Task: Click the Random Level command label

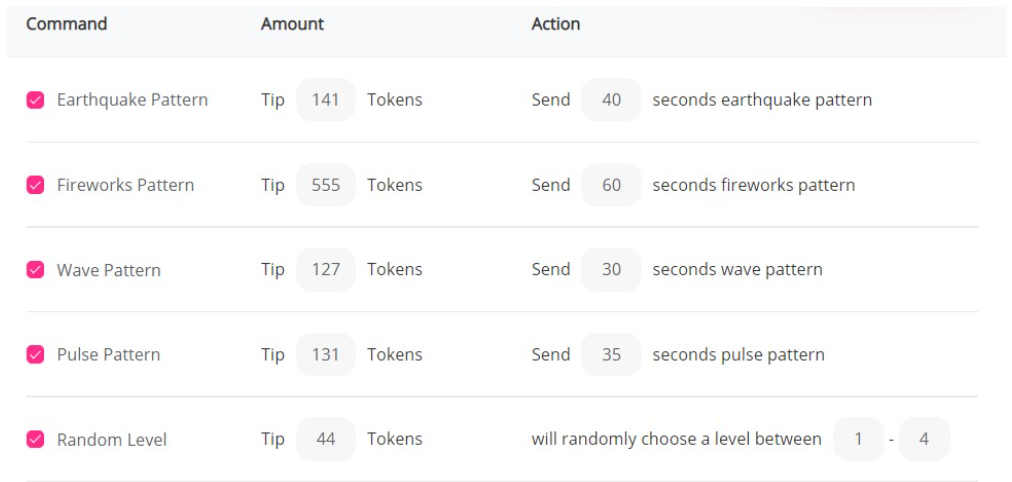Action: [112, 439]
